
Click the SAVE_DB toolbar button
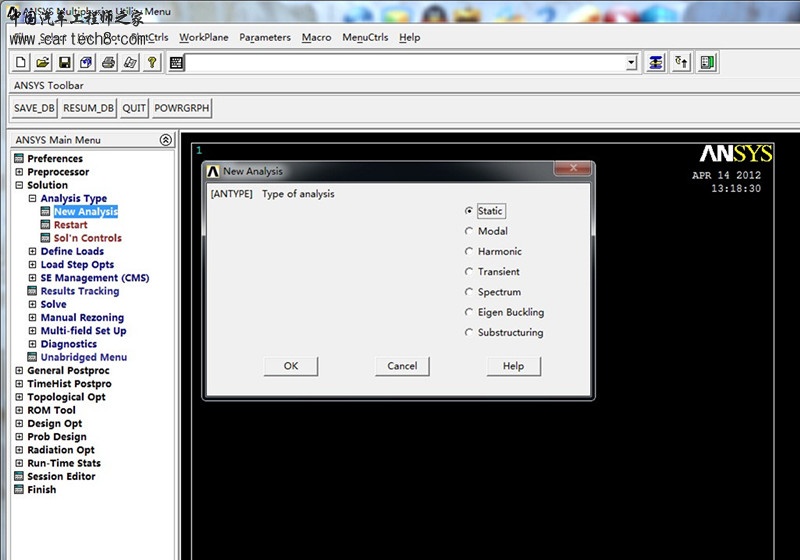[33, 109]
